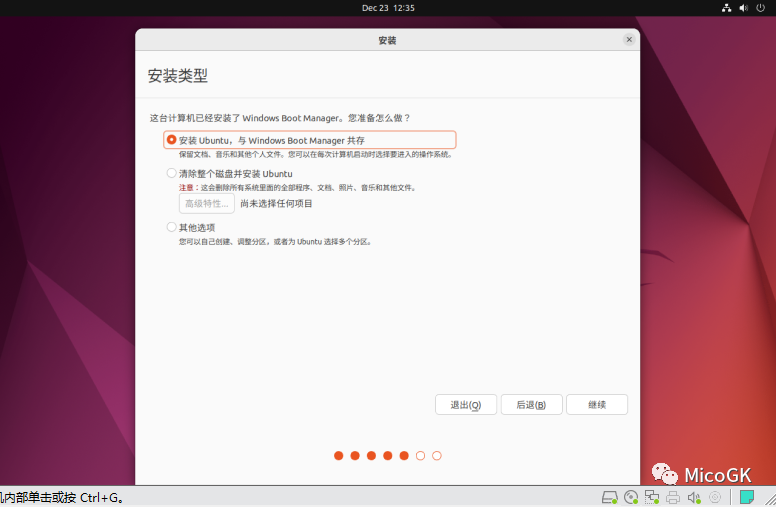Viewport: 776px width, 507px height.
Task: Click the 安装 window title text
Action: (x=387, y=40)
